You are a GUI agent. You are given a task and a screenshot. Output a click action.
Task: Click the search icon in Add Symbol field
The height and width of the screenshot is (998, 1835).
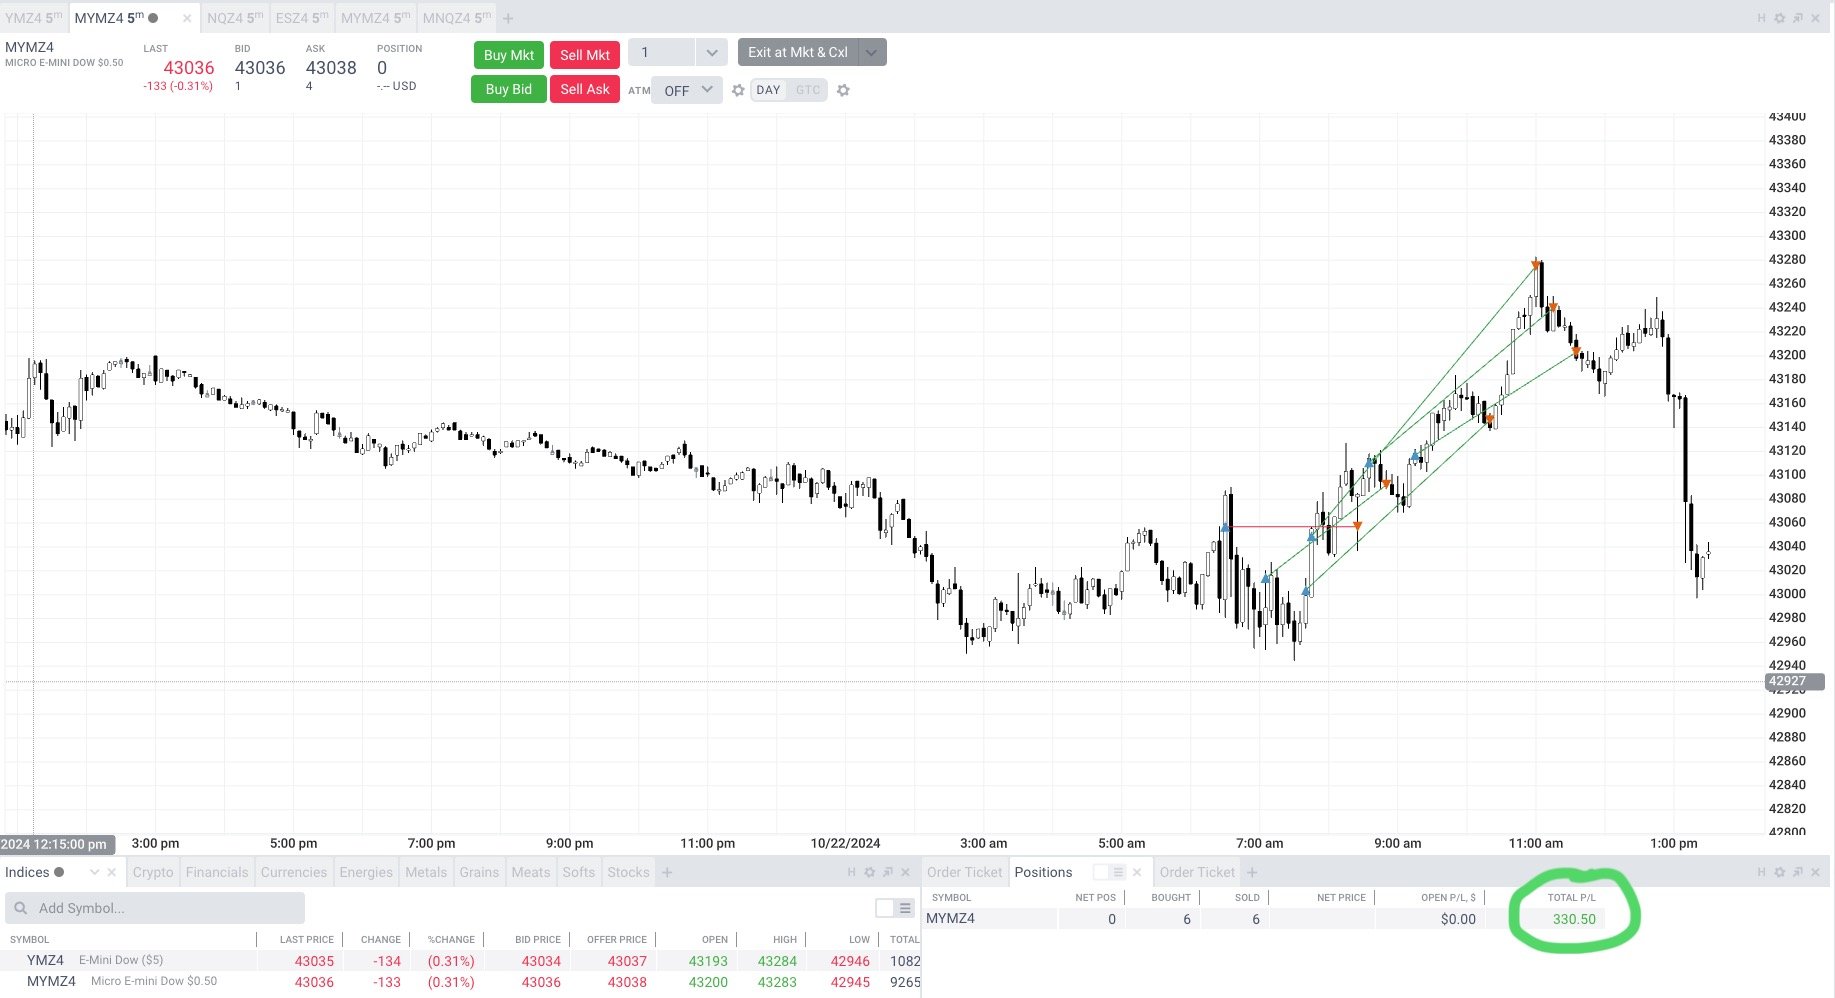[x=21, y=908]
